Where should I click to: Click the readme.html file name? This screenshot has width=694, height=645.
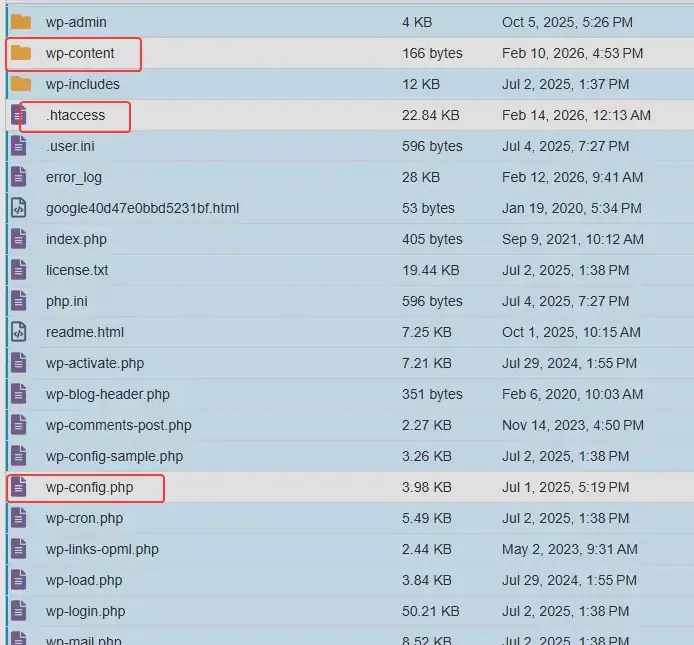coord(85,332)
